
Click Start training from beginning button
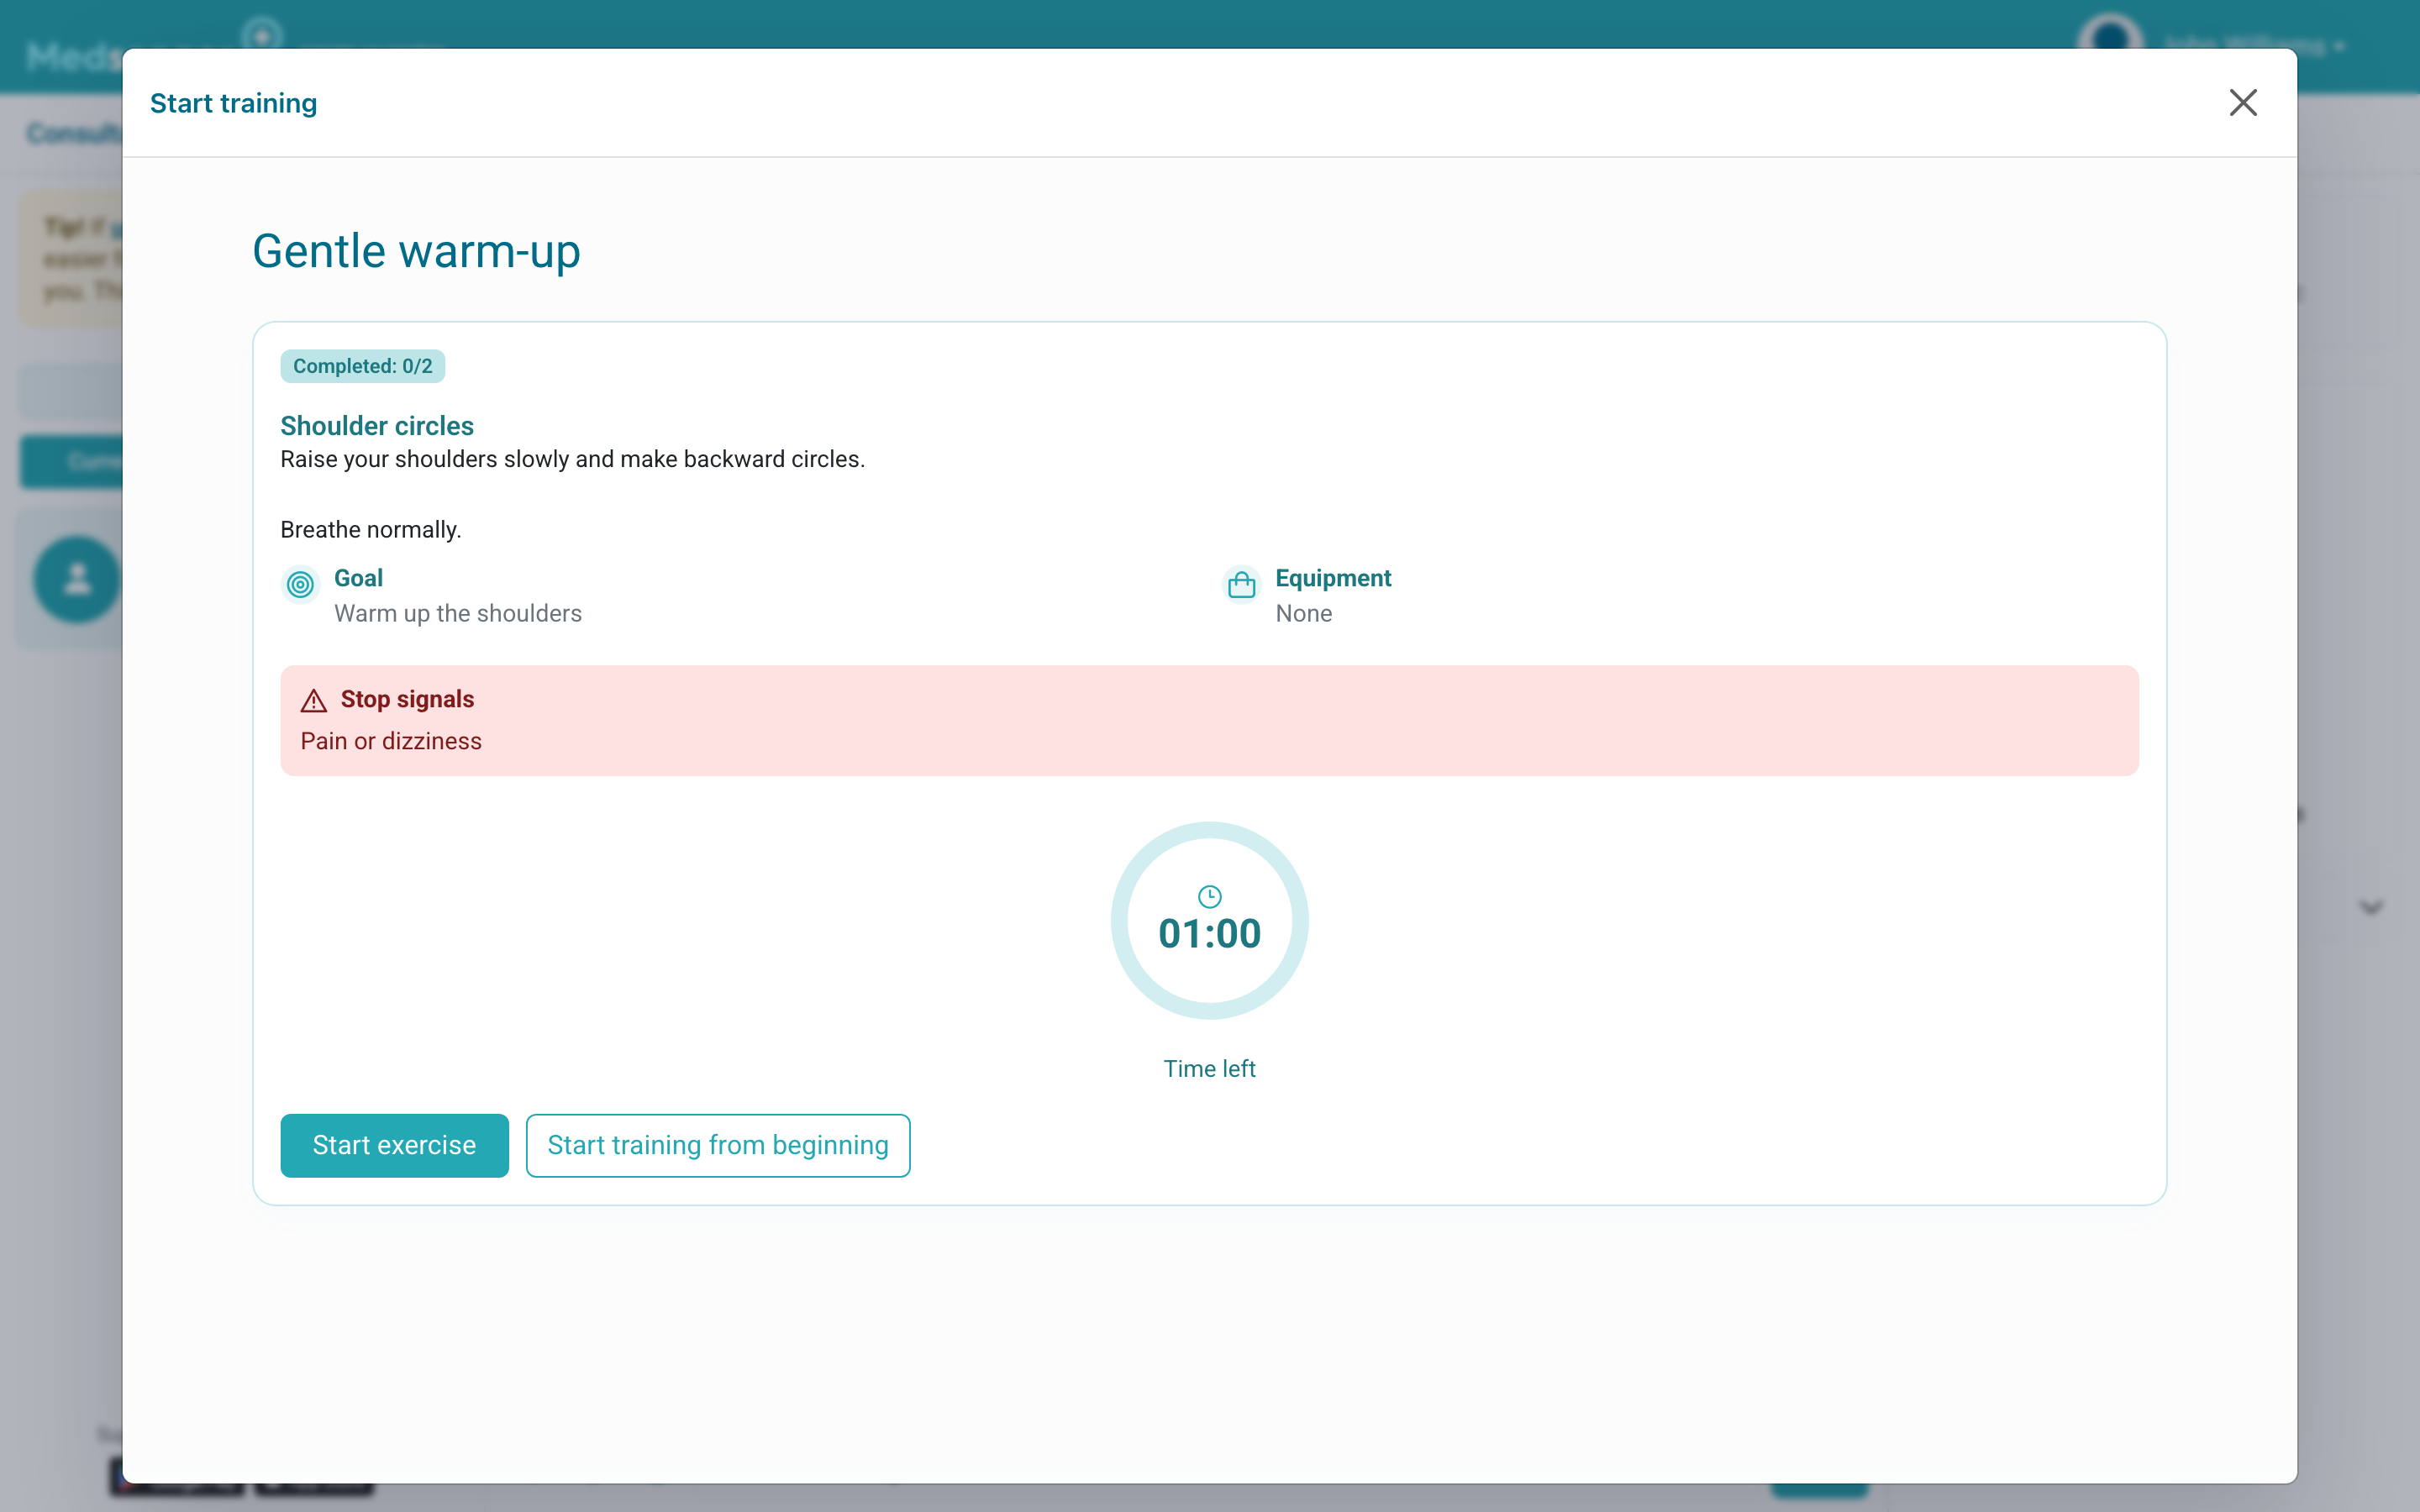[718, 1145]
